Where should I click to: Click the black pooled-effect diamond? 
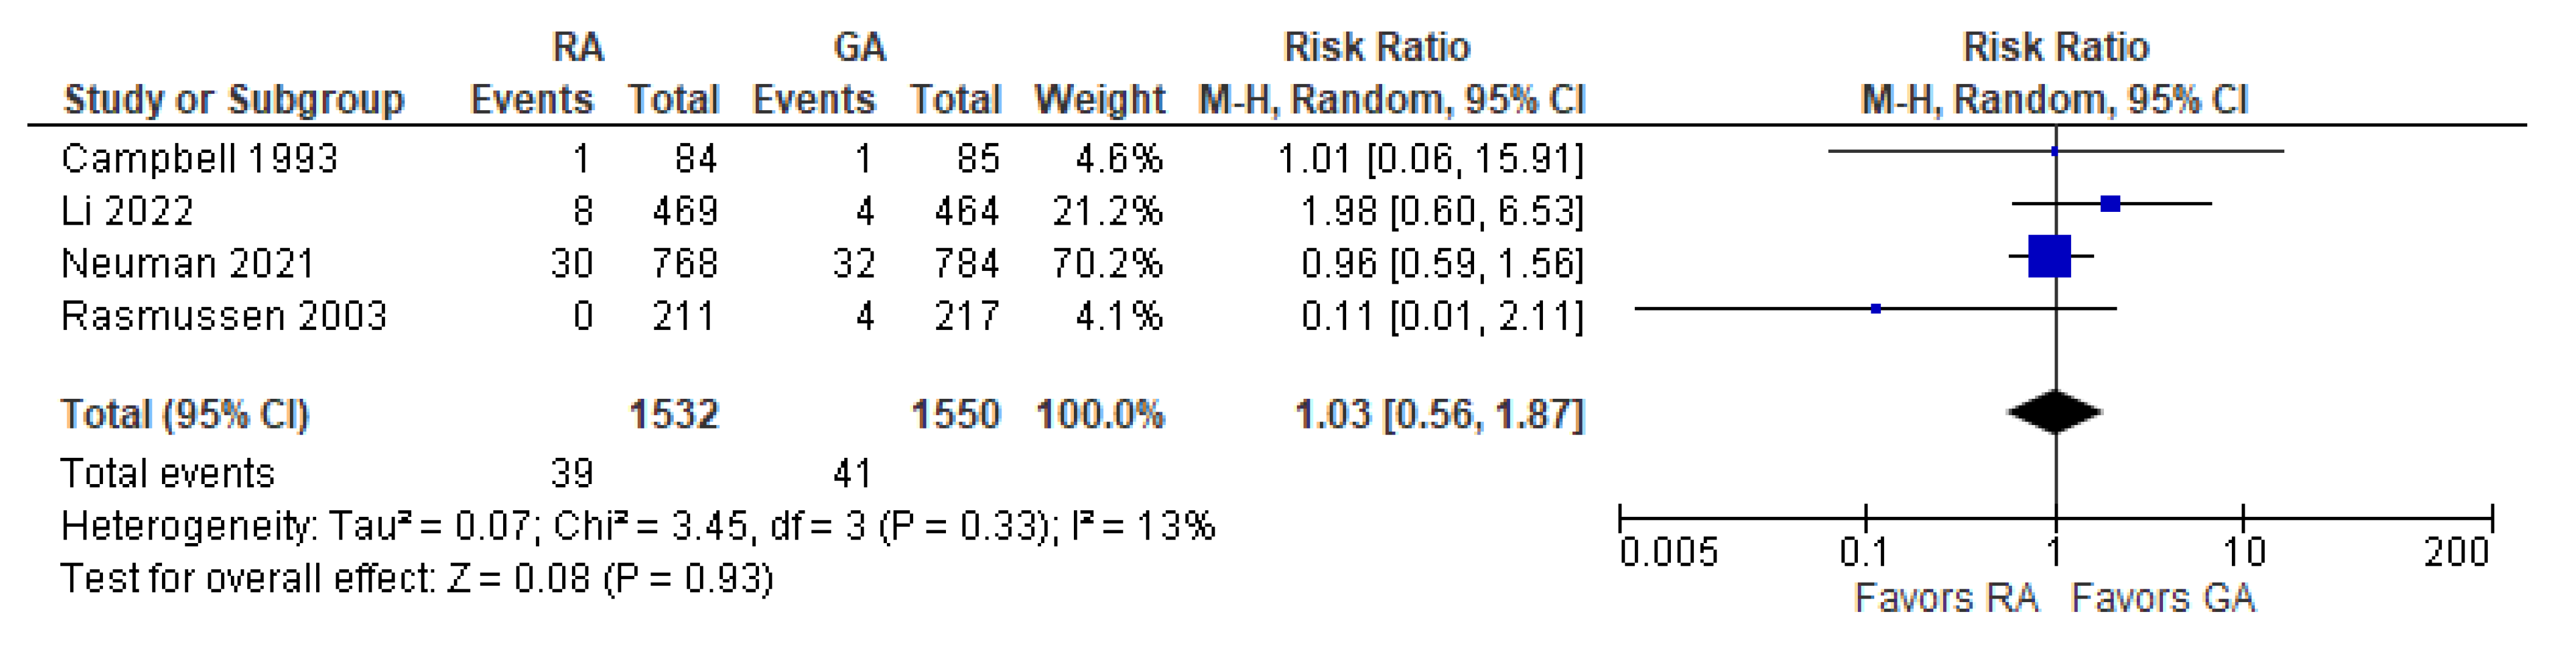[x=2054, y=412]
